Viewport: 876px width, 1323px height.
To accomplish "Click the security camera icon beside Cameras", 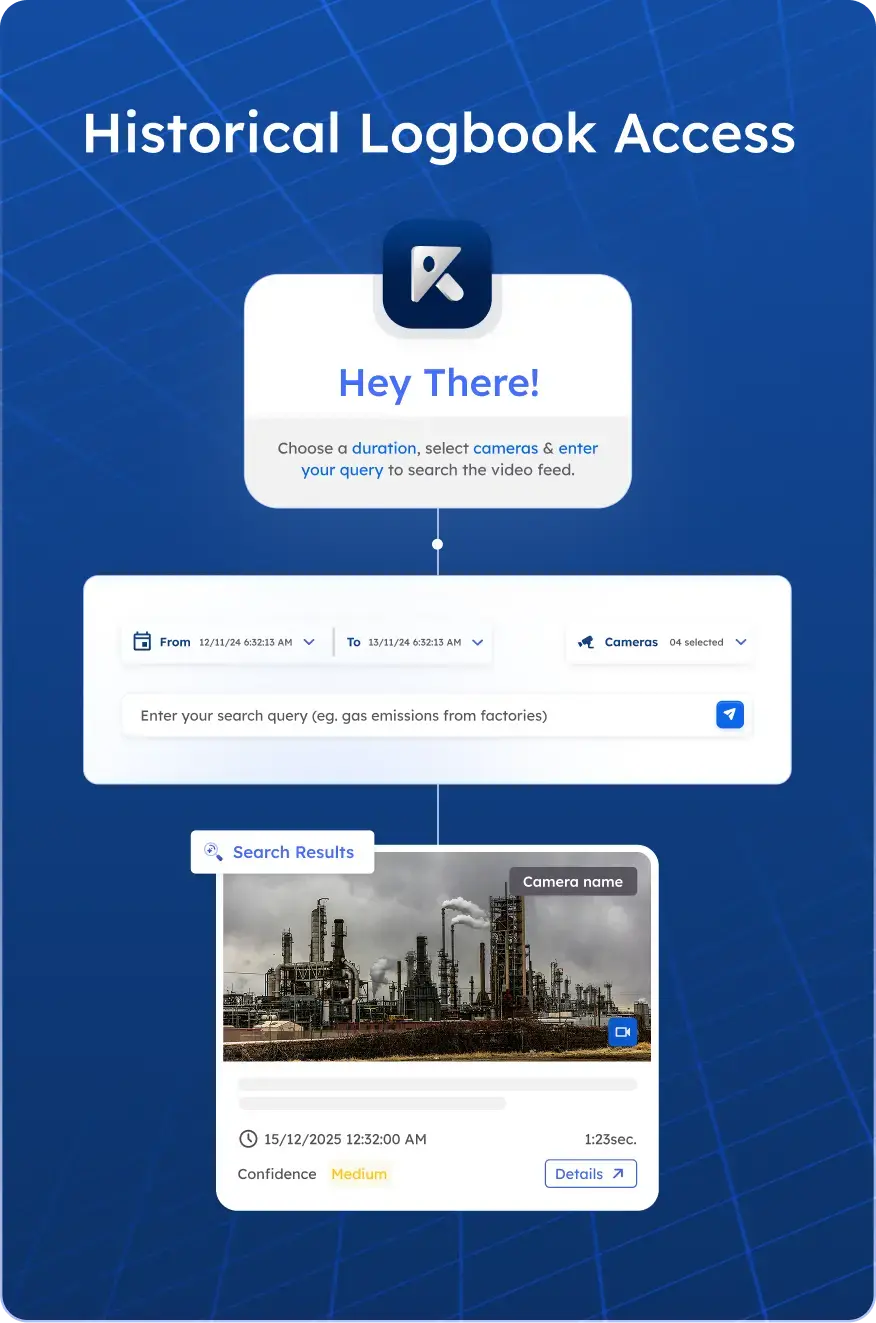I will (586, 642).
